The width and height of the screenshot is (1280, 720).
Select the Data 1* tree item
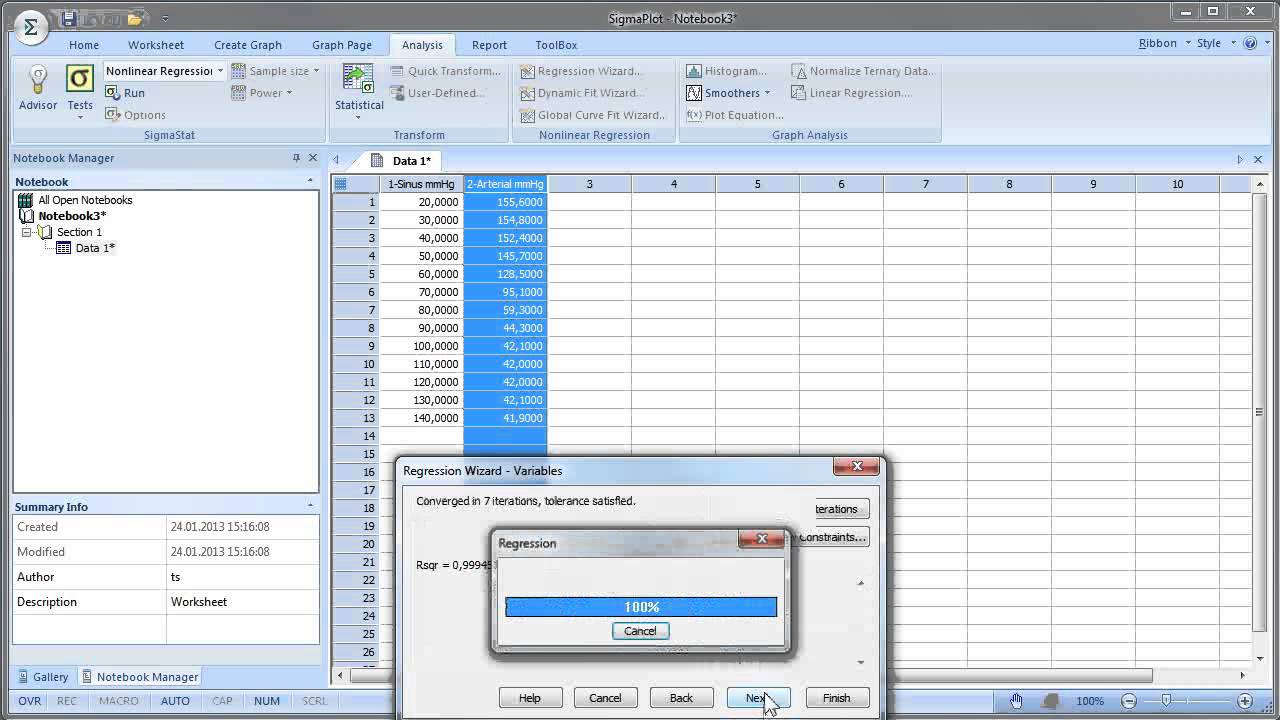coord(94,248)
